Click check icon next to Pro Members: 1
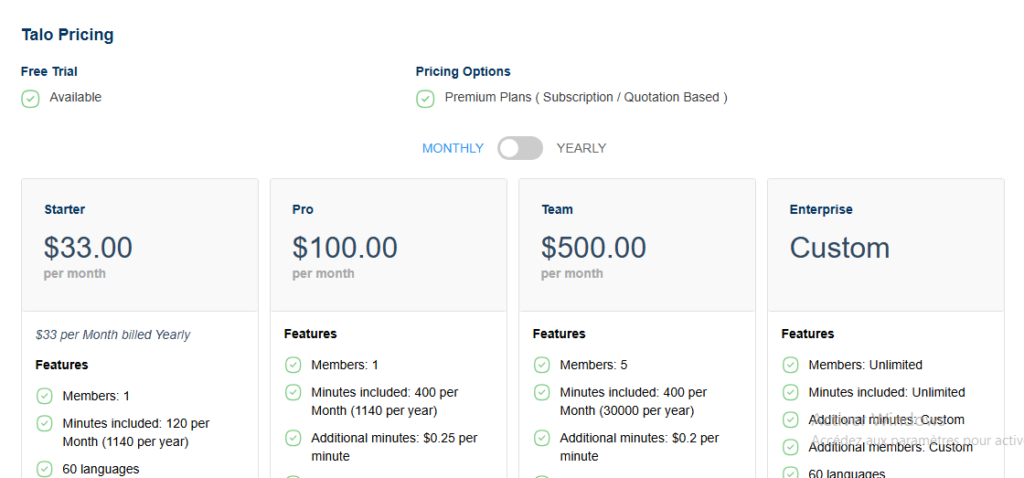This screenshot has height=478, width=1024. (x=293, y=365)
